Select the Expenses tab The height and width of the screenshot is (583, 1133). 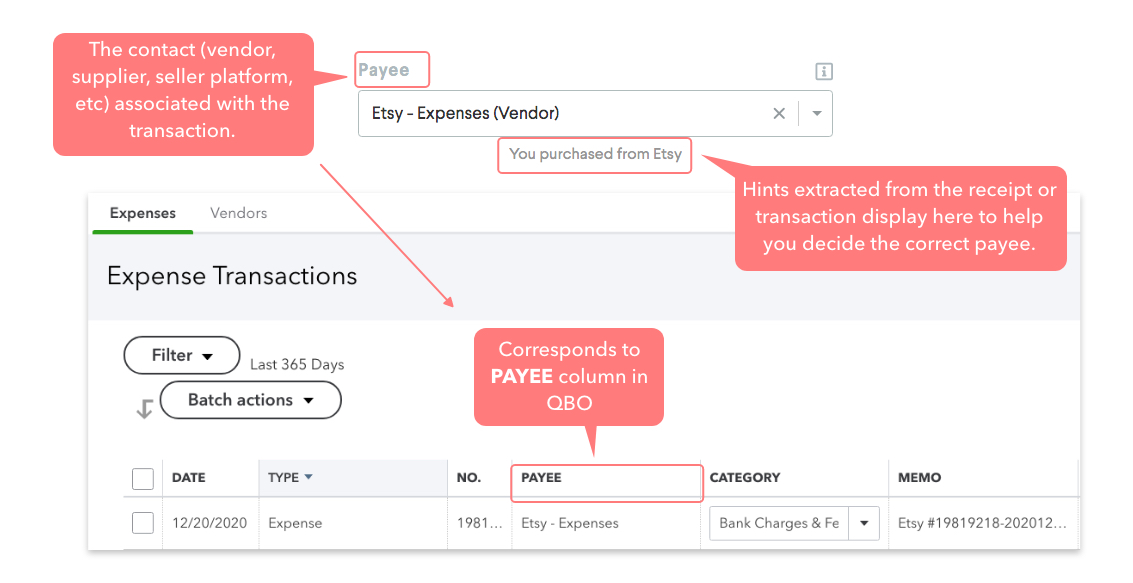[x=142, y=213]
